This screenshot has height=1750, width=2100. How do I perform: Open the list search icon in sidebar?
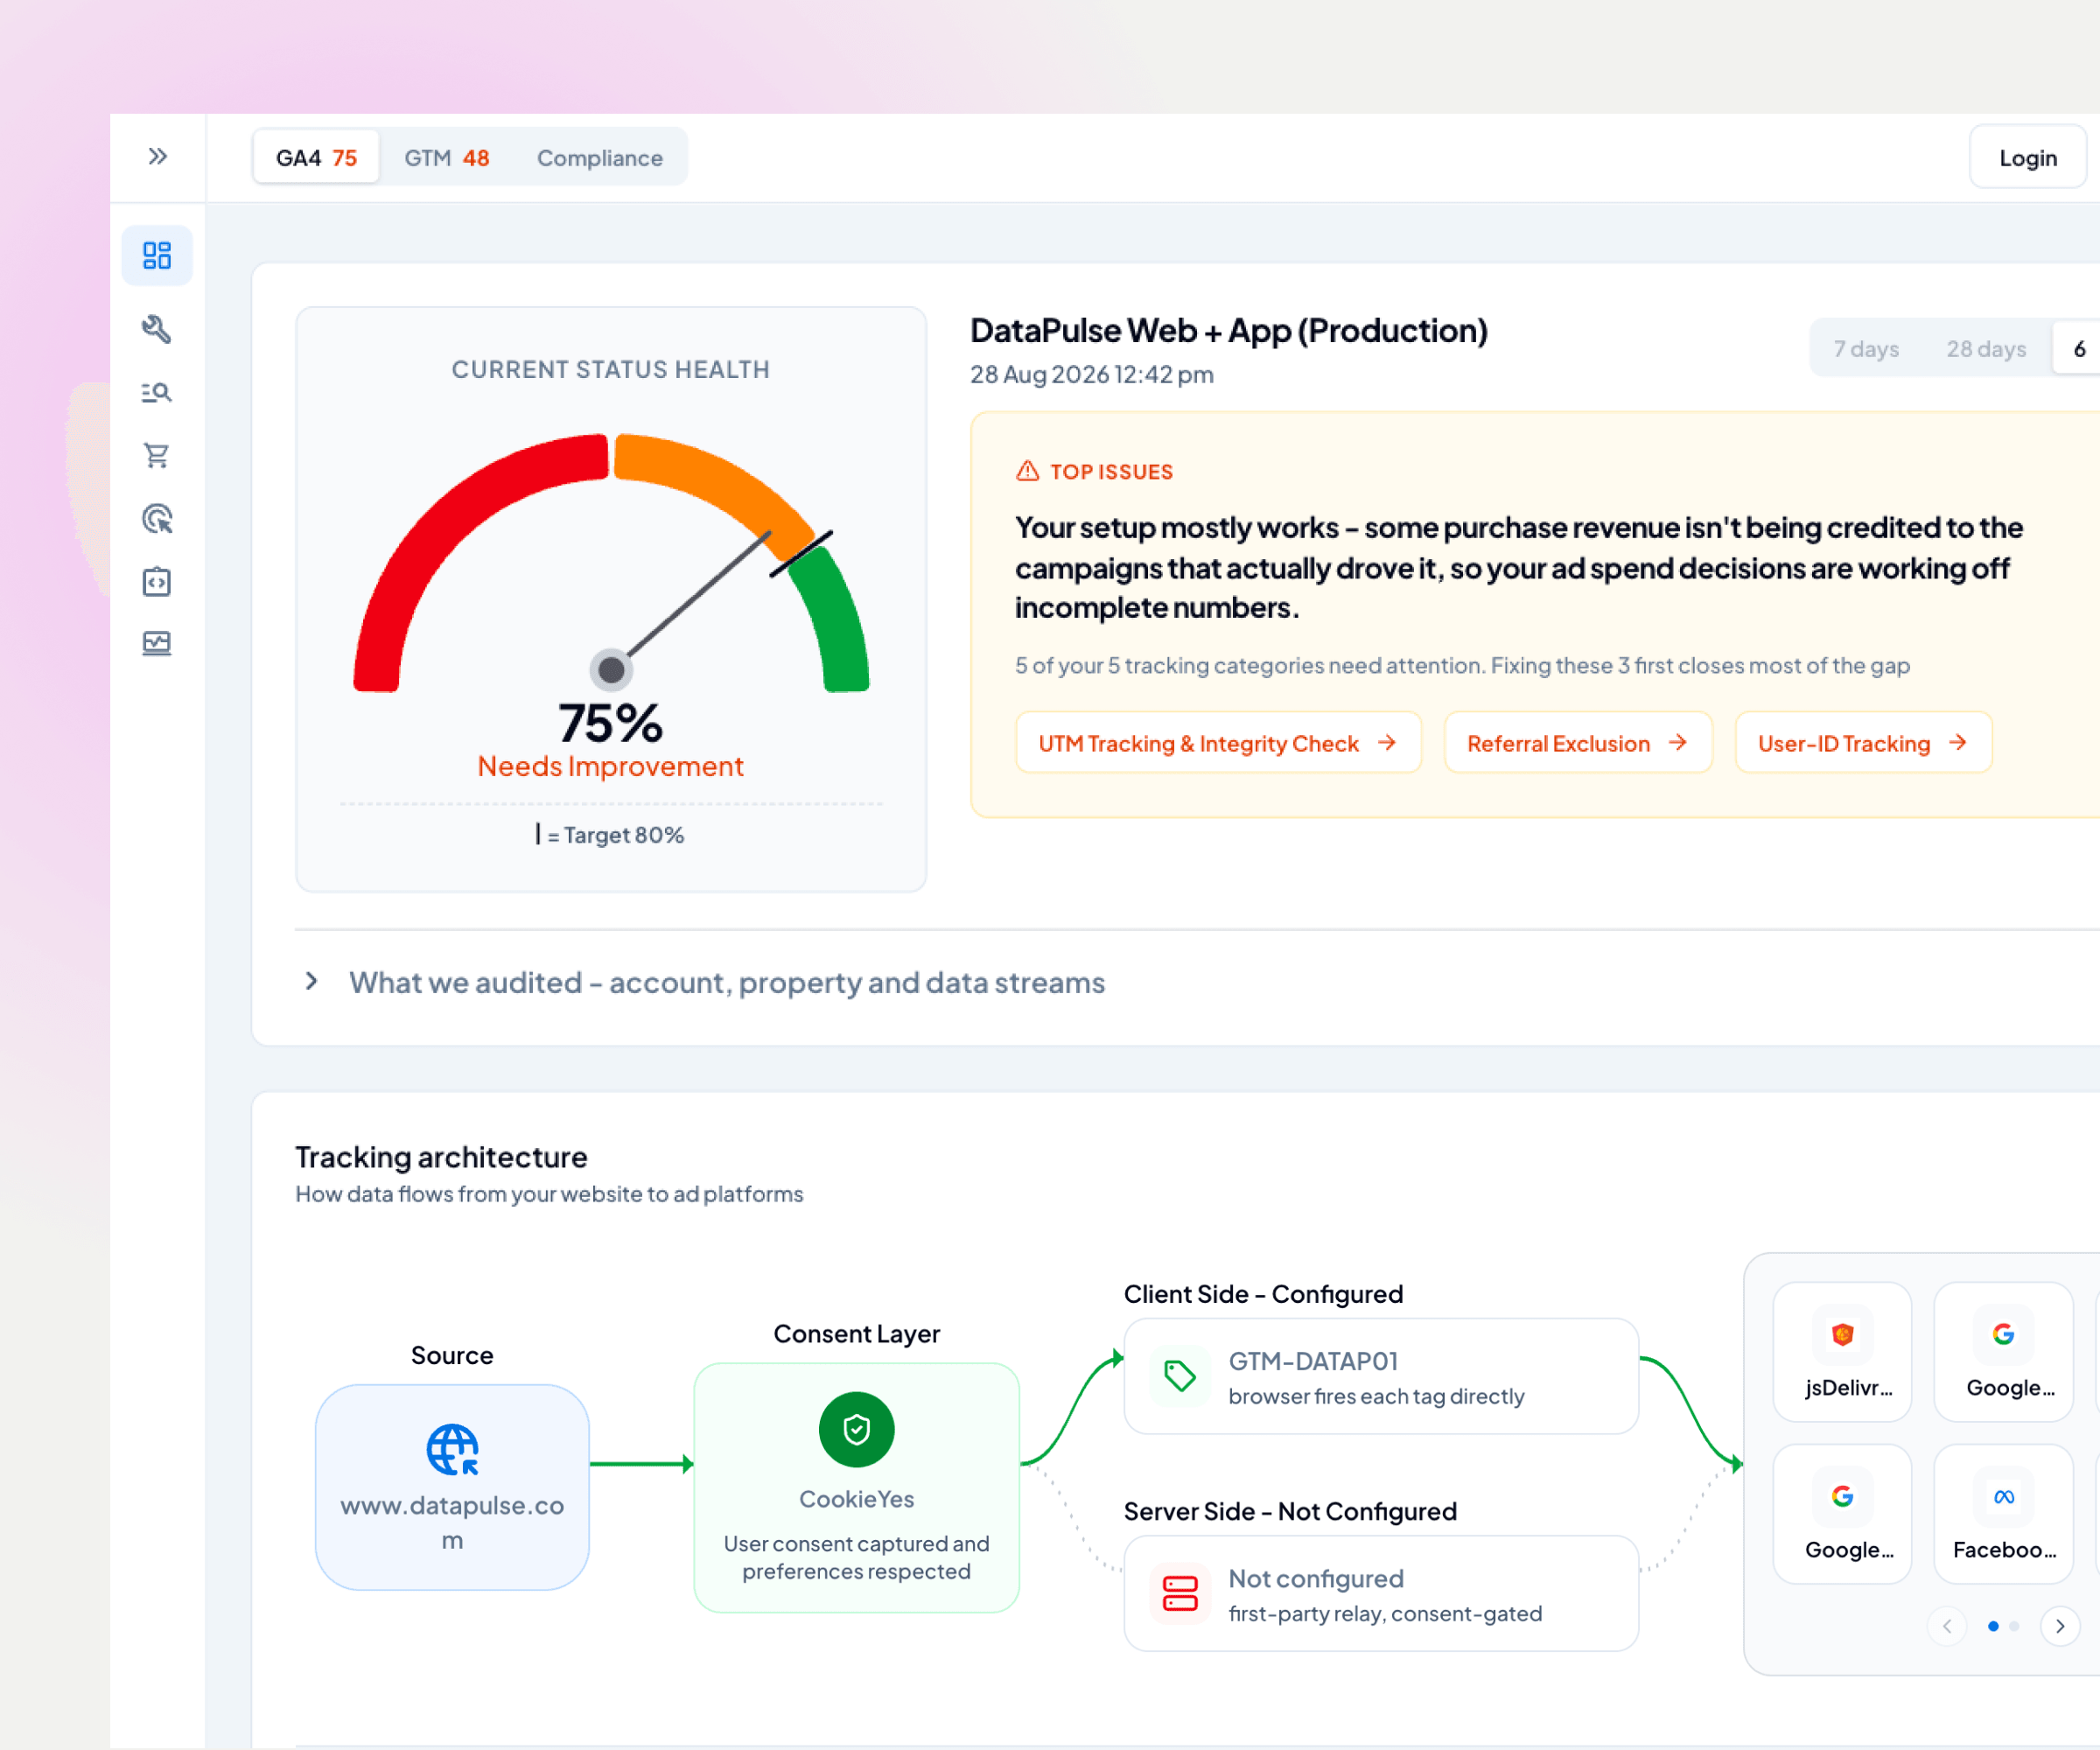coord(157,392)
